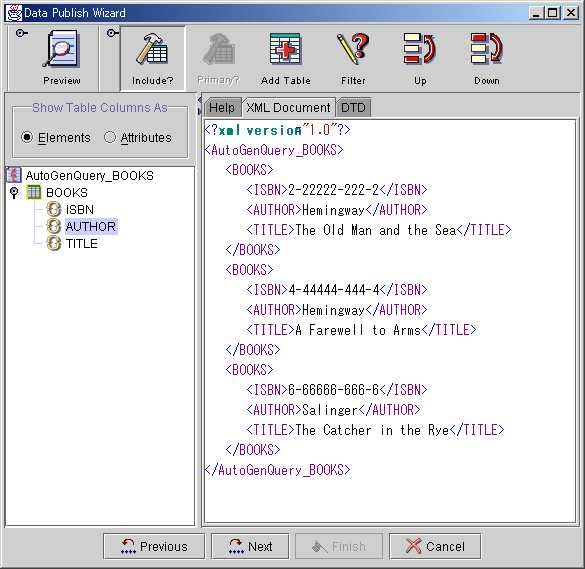Toggle the pin left of Preview
The image size is (585, 569).
21,33
